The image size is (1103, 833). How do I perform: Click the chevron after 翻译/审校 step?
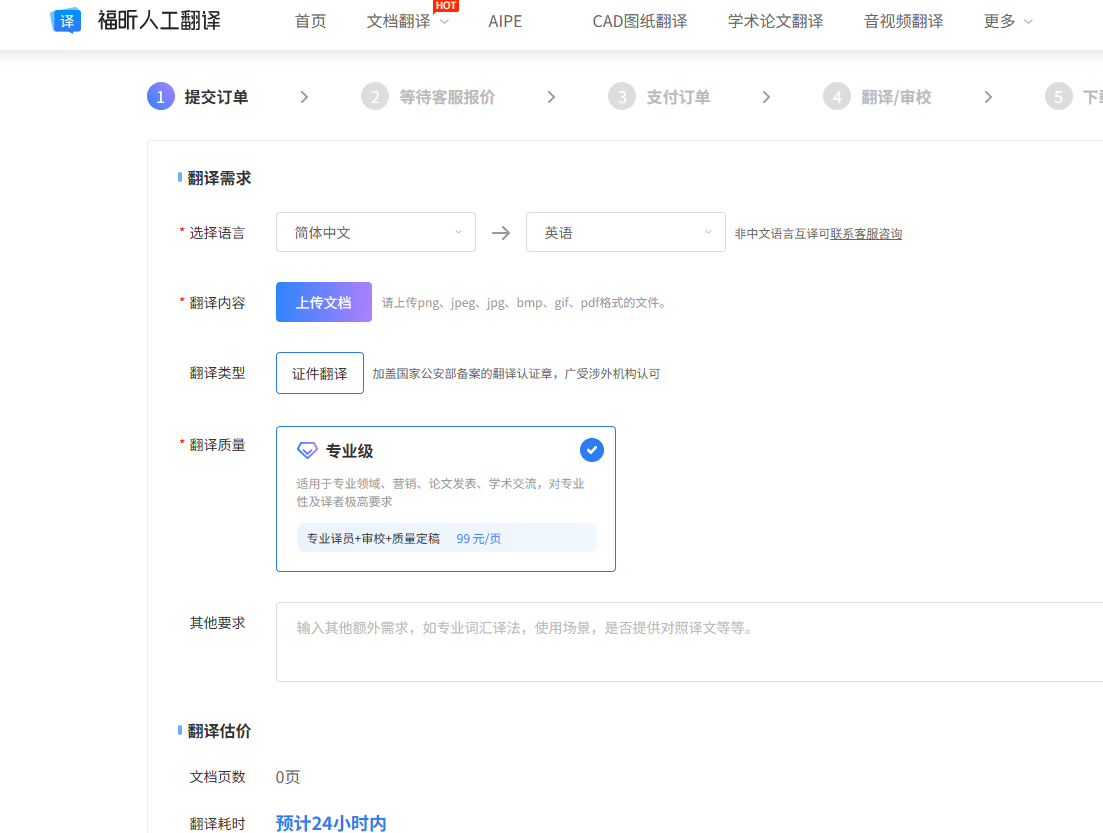pos(988,97)
